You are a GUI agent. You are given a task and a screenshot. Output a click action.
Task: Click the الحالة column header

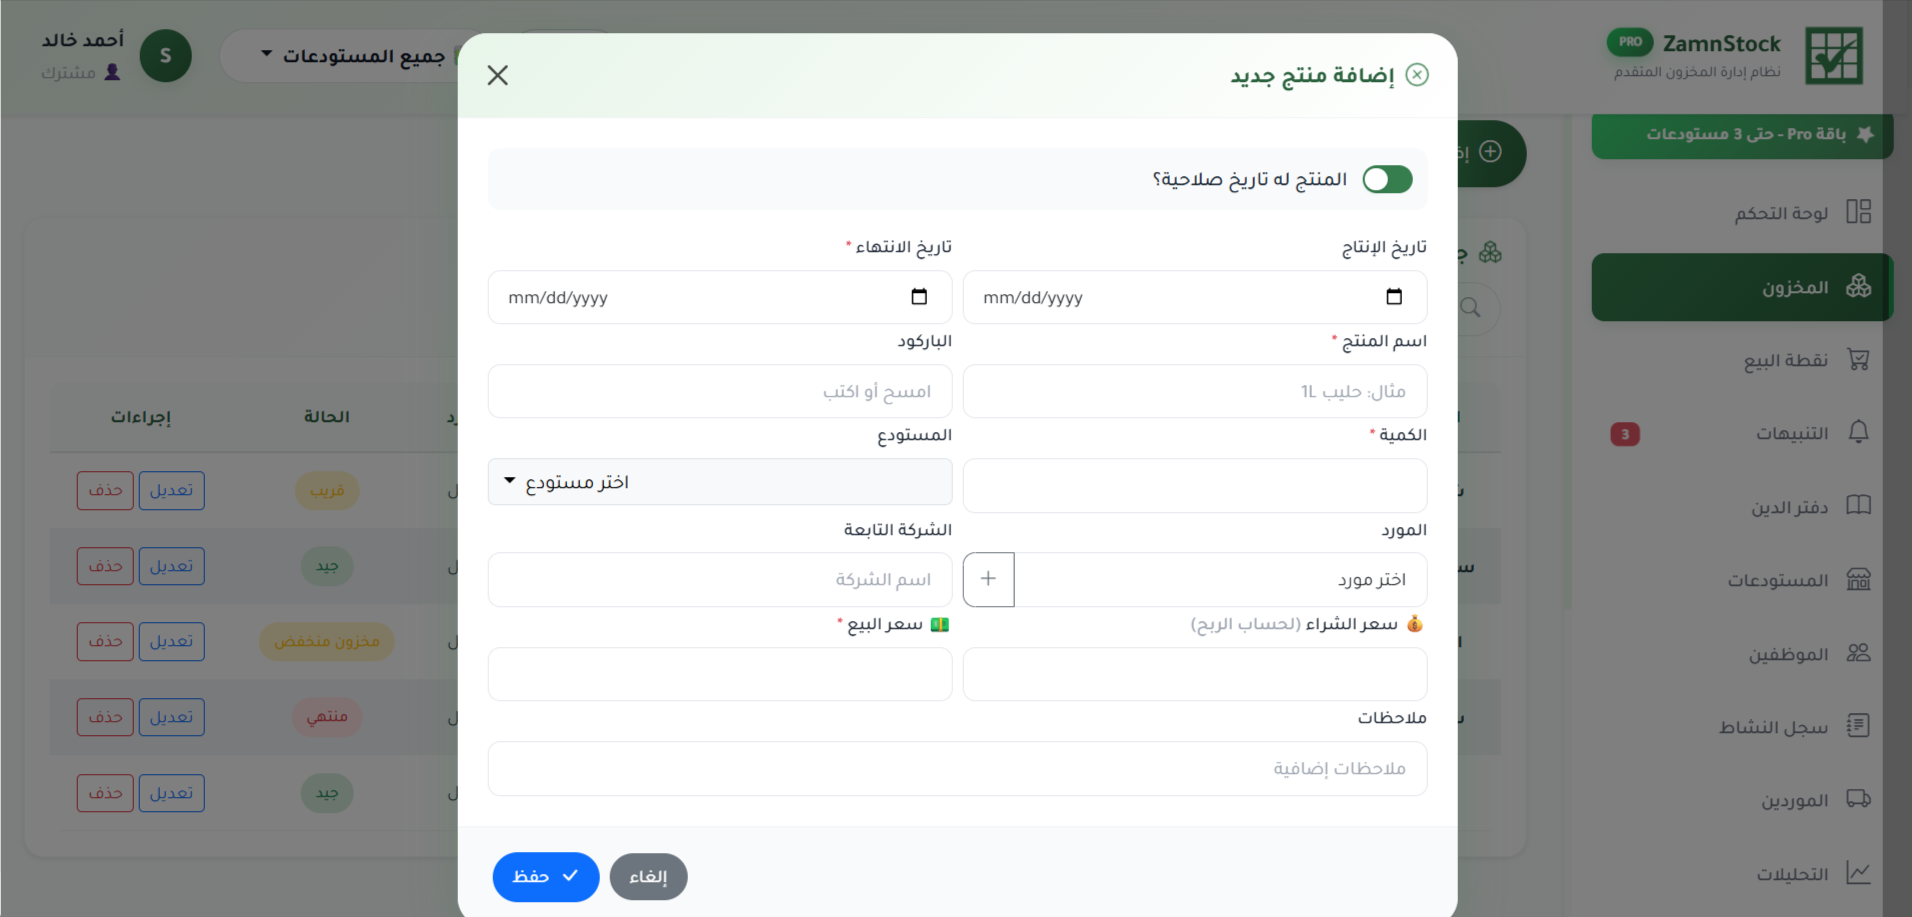[327, 417]
